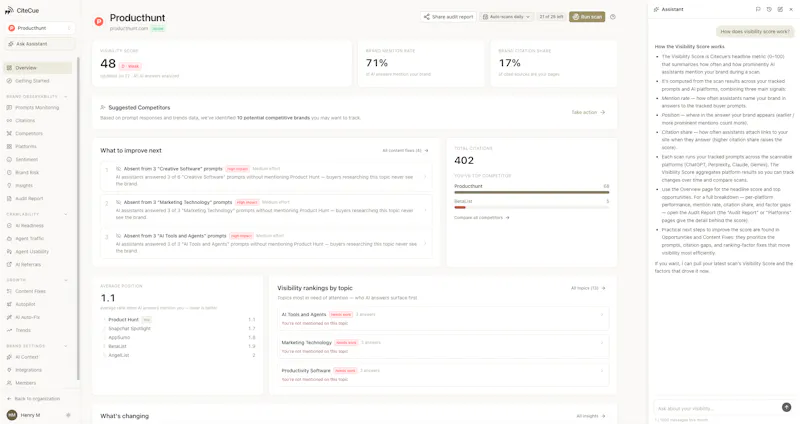Click the CiteCue logo icon

(x=9, y=10)
